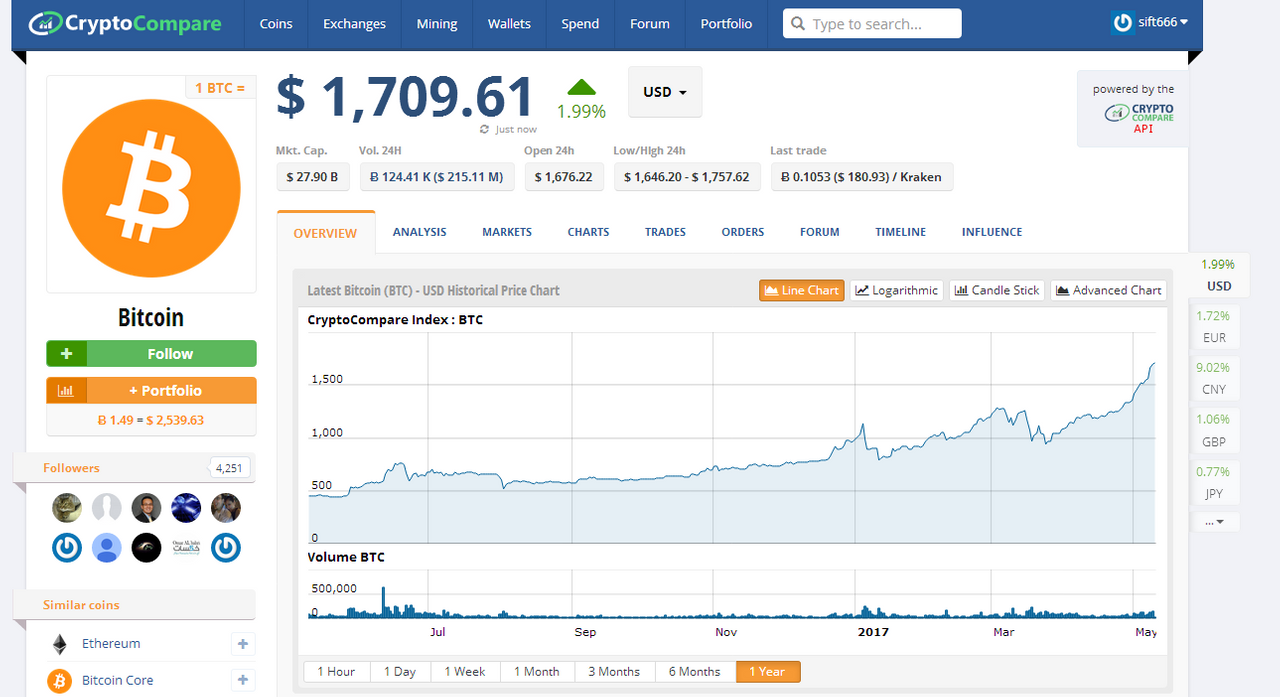Switch to Candle Stick chart view

(996, 290)
